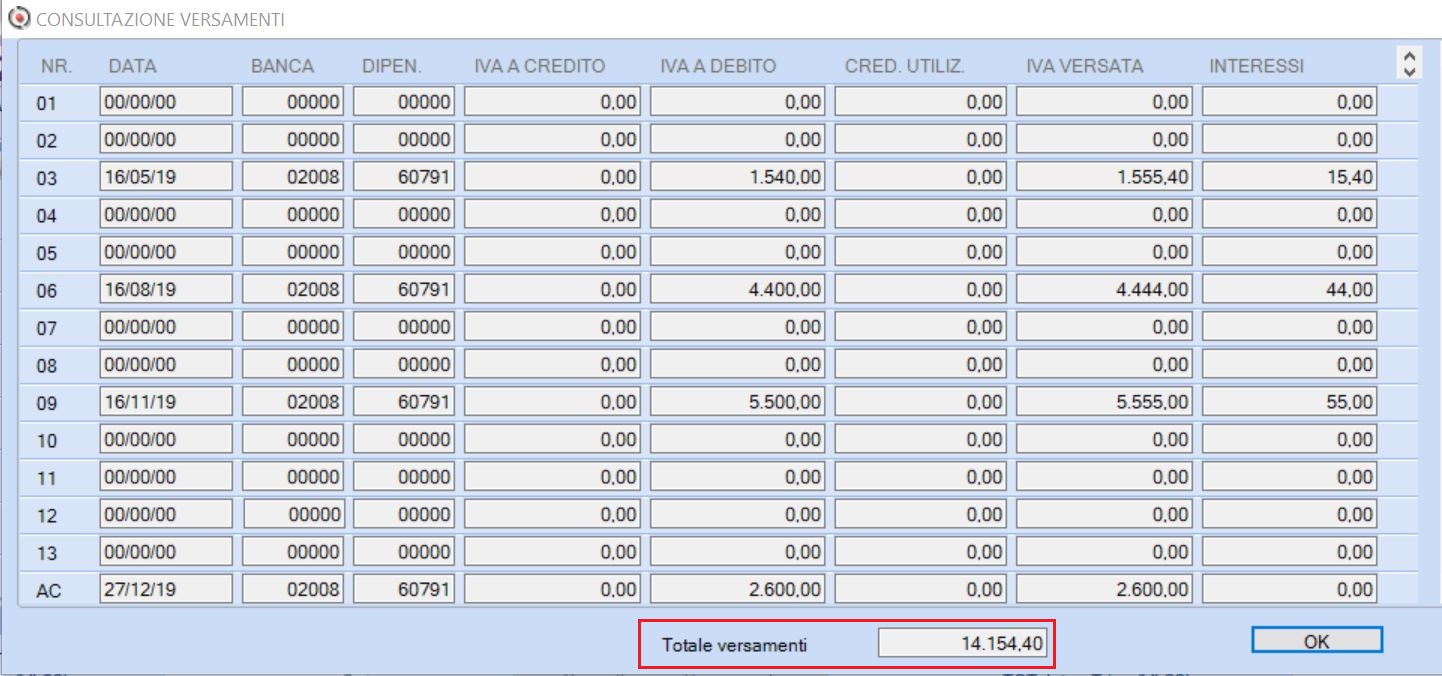Select the Totale versamenti field showing 14.154,40
Image resolution: width=1442 pixels, height=676 pixels.
tap(962, 645)
